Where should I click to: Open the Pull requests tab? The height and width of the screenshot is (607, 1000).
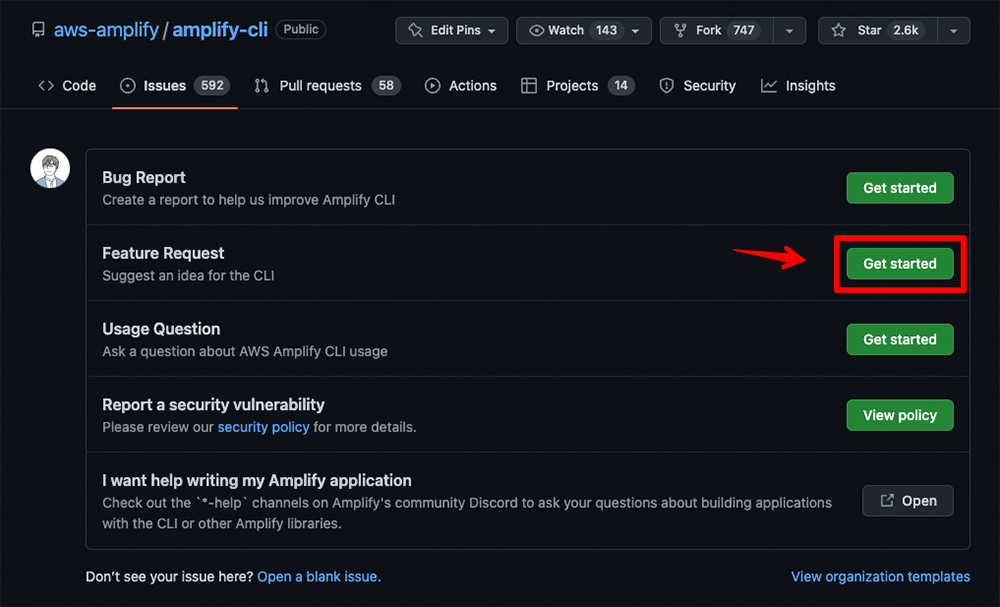point(327,85)
